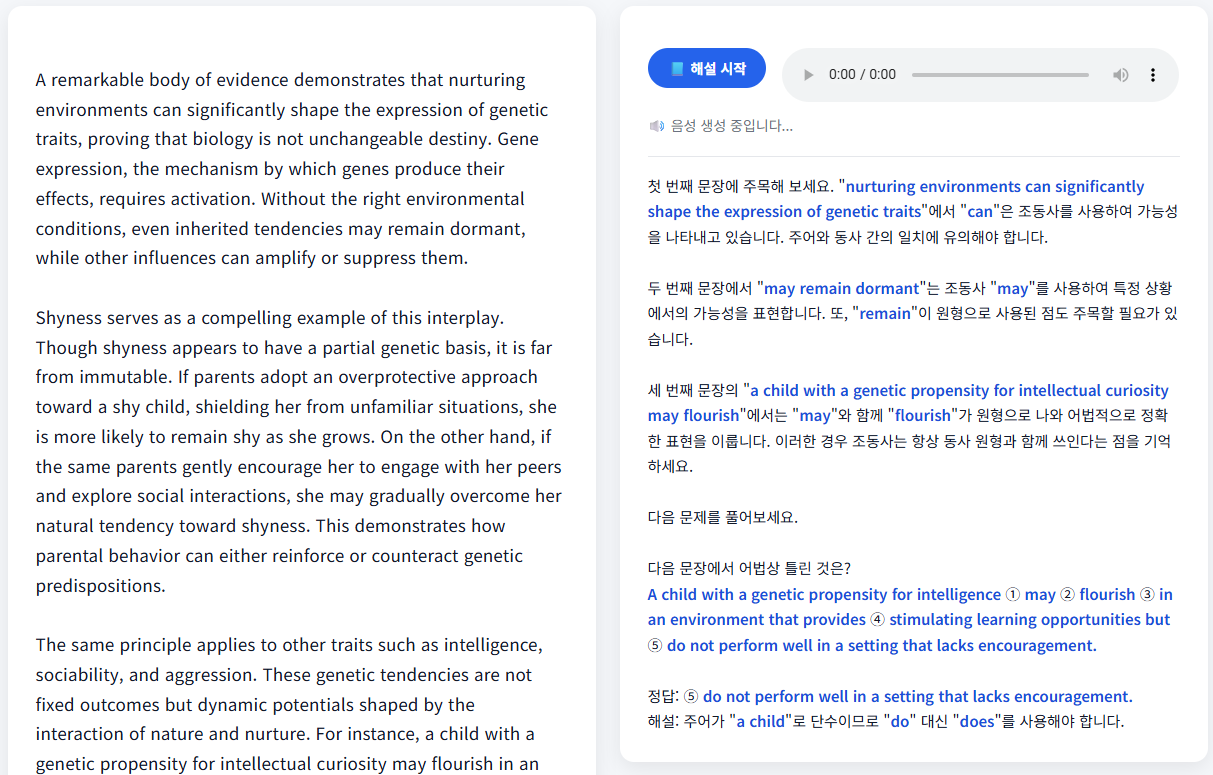Click the quiz sentence beginning "A child with a genetic propensity for intelligence"
This screenshot has width=1213, height=775.
click(824, 595)
